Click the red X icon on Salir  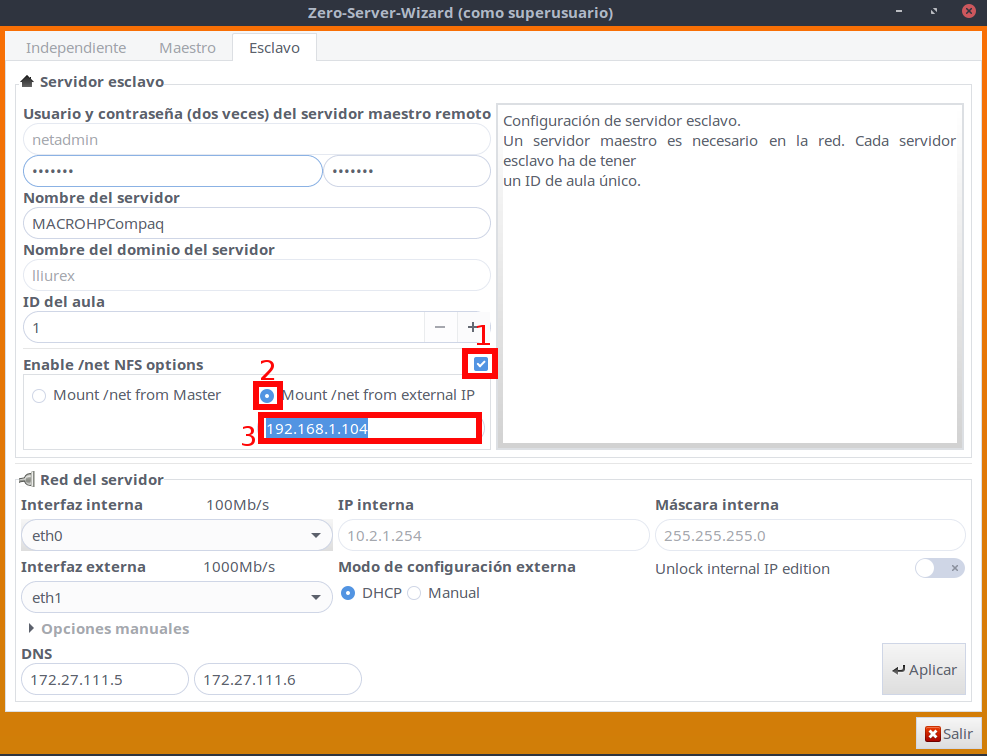click(x=933, y=734)
